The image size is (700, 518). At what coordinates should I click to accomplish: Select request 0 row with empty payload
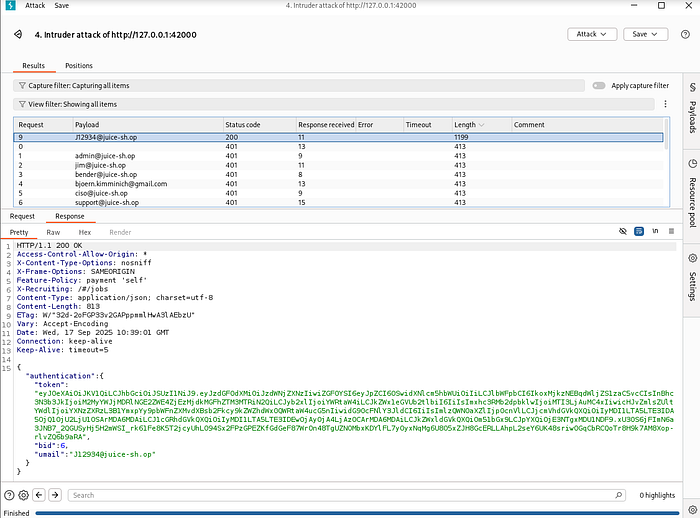click(338, 146)
